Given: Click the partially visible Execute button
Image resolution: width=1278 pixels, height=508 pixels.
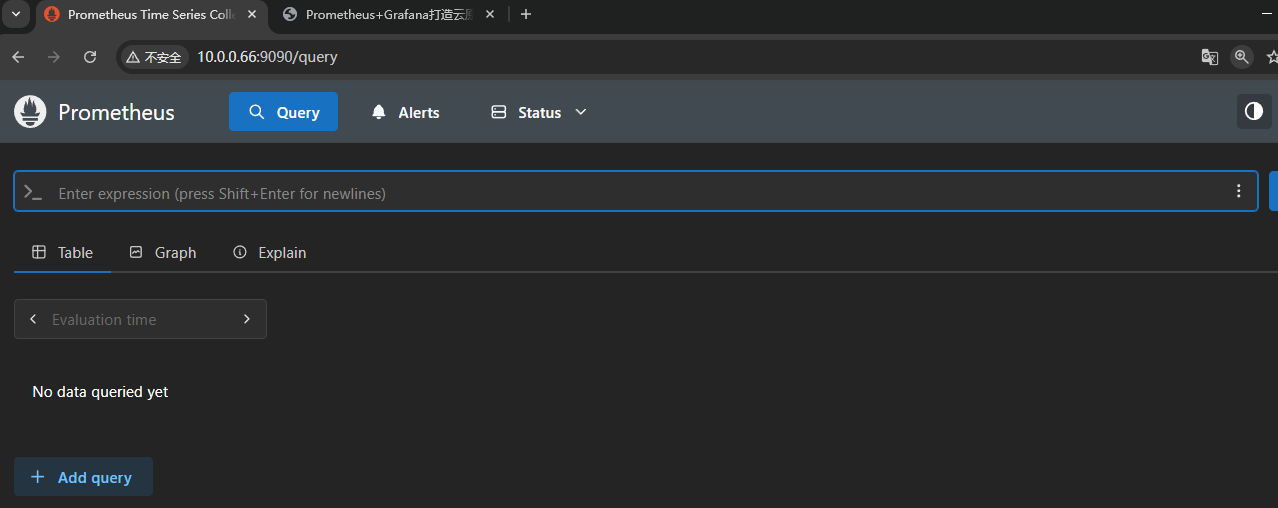Looking at the screenshot, I should point(1273,191).
